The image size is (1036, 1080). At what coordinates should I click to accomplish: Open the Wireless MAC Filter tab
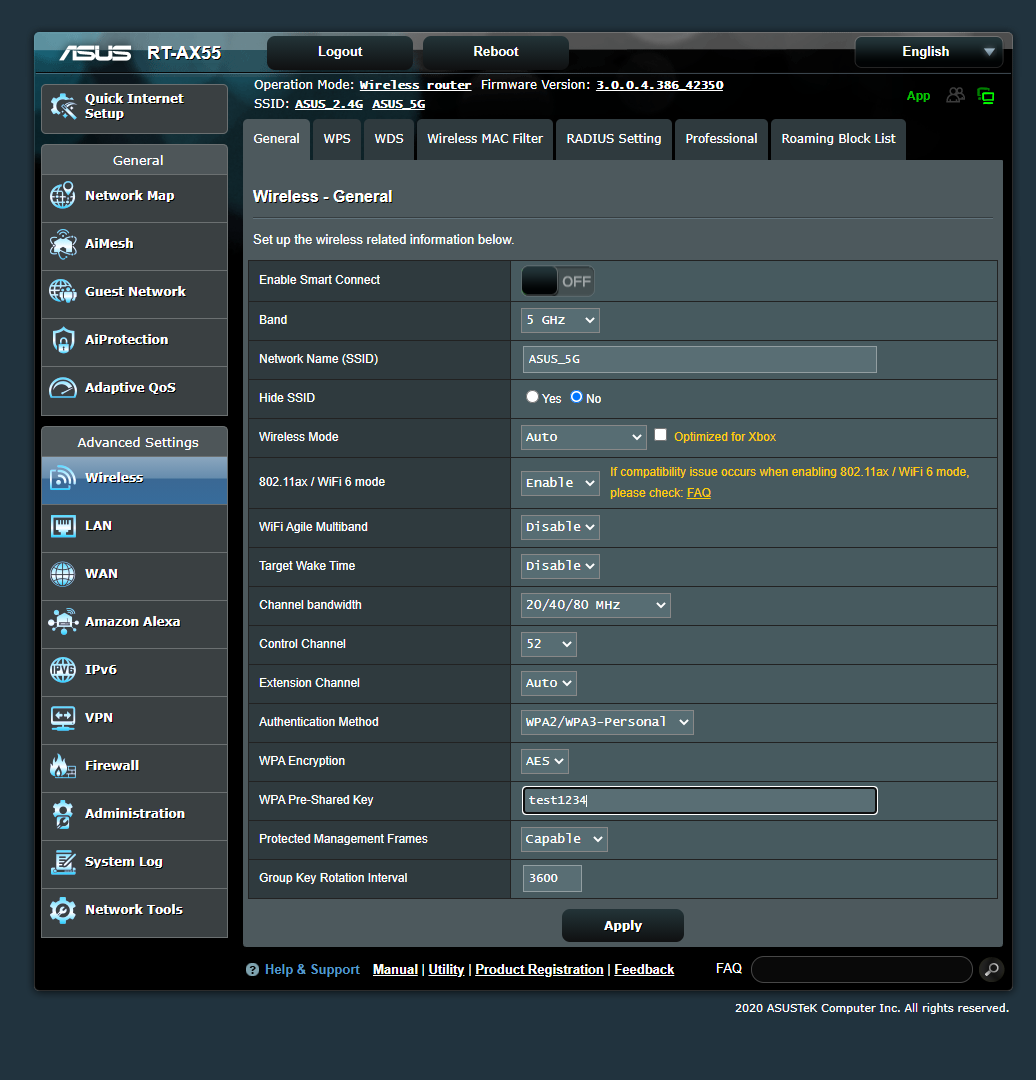[485, 139]
